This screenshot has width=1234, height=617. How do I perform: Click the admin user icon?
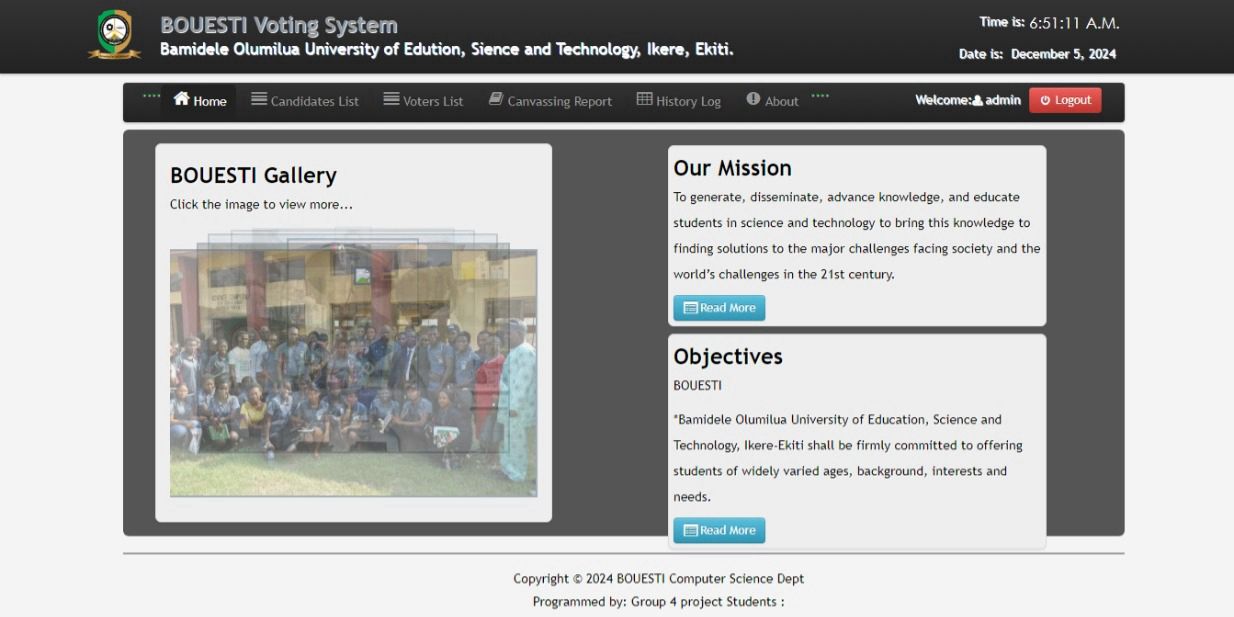pos(978,100)
